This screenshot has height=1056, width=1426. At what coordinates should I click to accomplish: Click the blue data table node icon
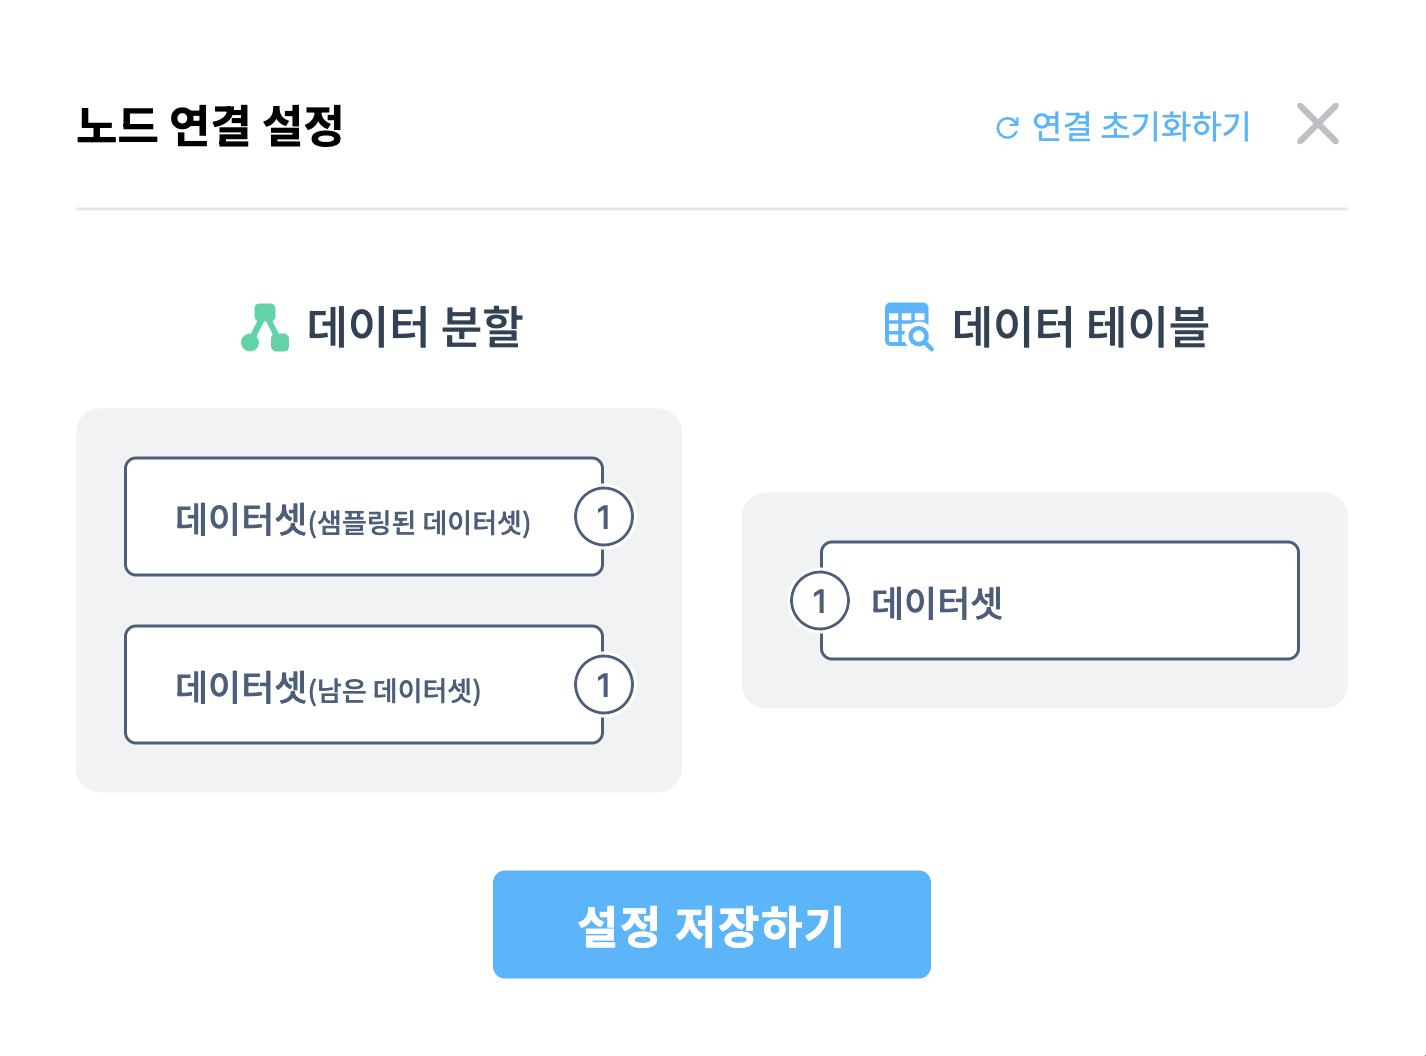coord(907,324)
